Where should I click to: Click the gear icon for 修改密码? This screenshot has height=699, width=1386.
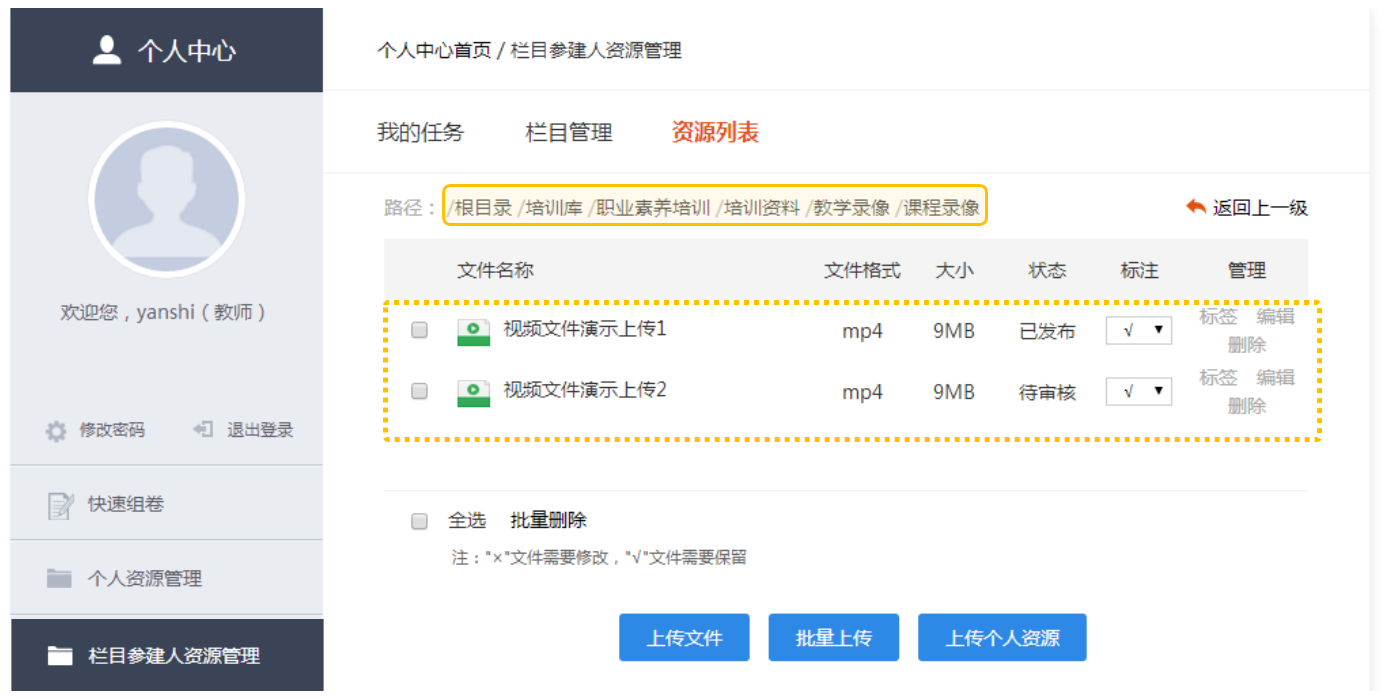(x=56, y=431)
